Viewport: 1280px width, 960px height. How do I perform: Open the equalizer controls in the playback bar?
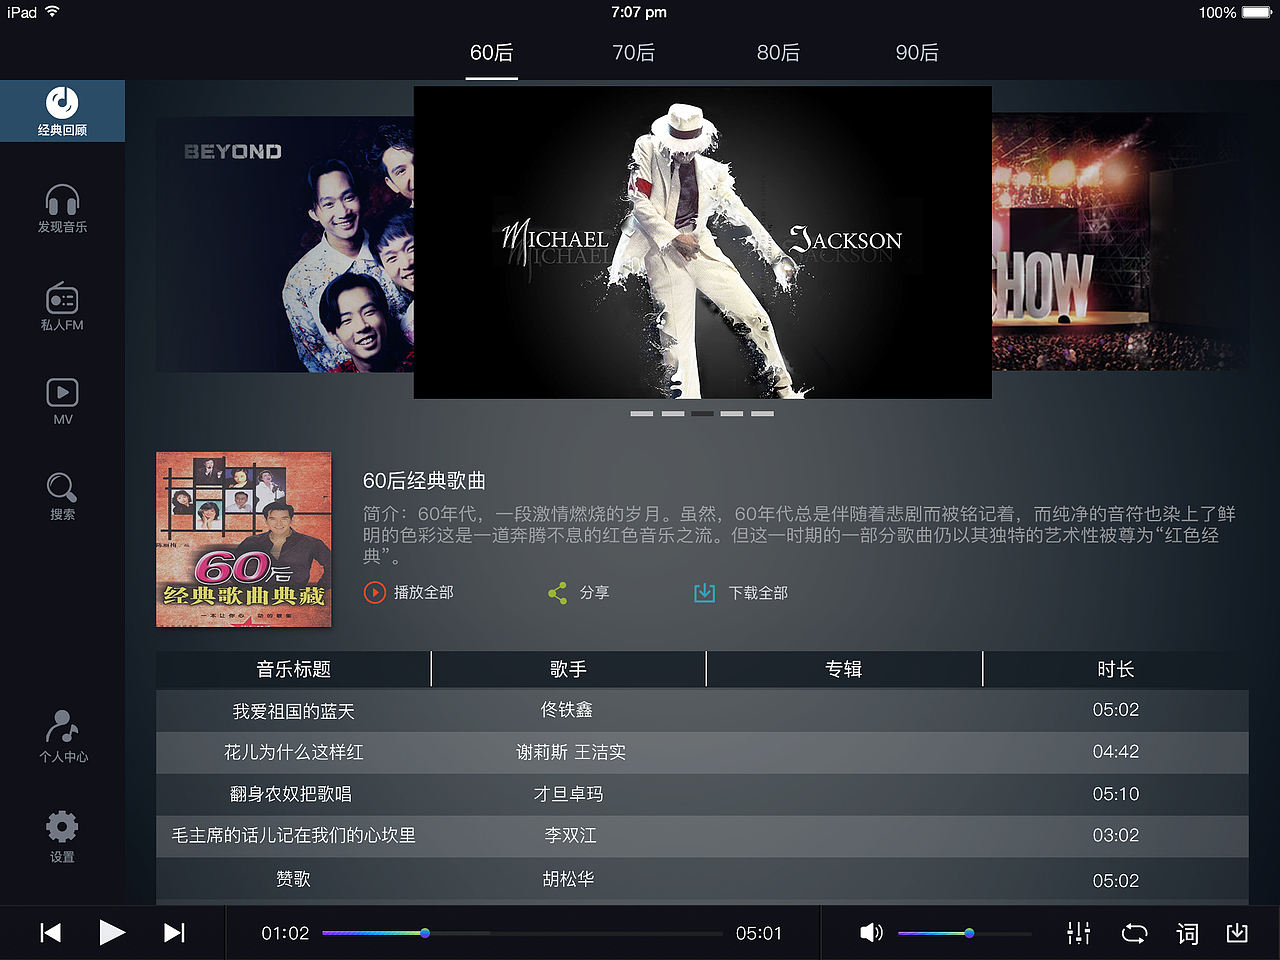pos(1078,932)
